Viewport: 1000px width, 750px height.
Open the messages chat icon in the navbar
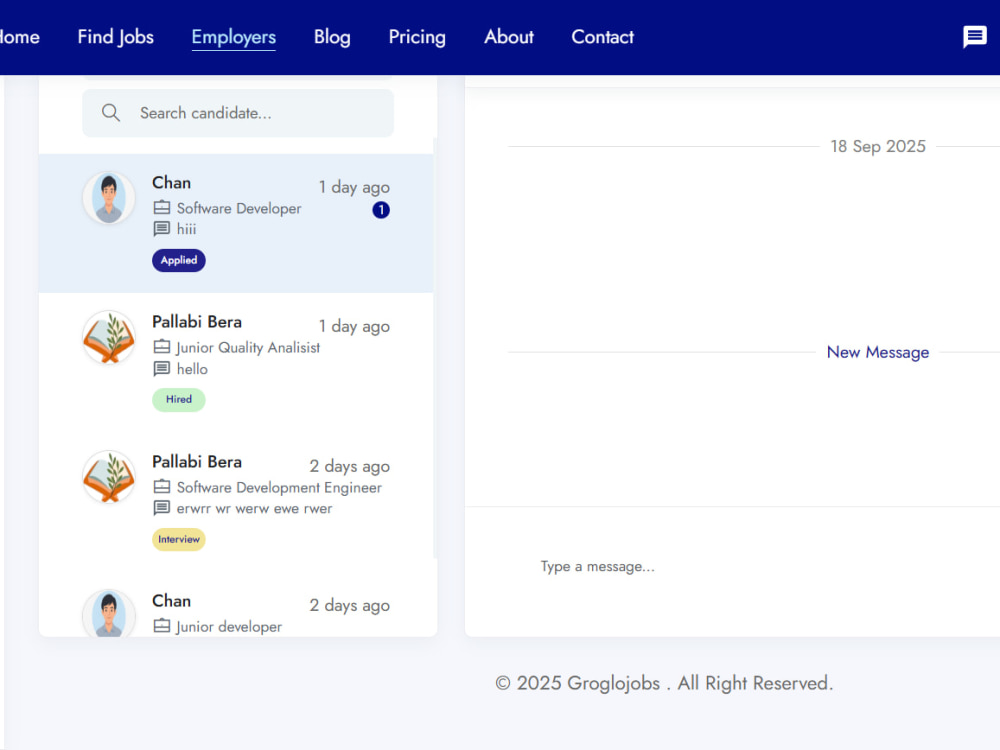(x=974, y=37)
